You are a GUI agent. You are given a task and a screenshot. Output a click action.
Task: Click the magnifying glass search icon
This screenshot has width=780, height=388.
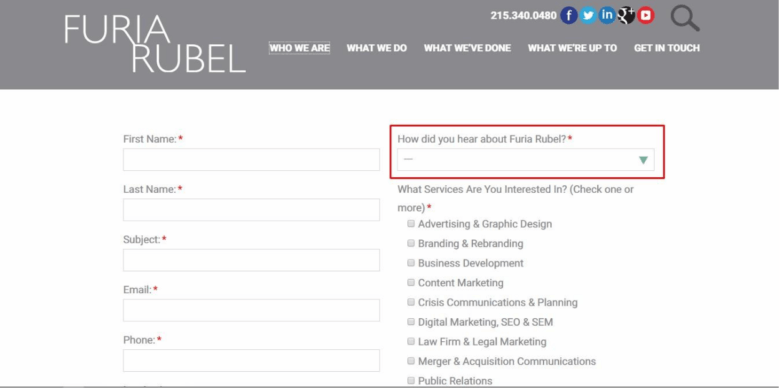tap(685, 18)
